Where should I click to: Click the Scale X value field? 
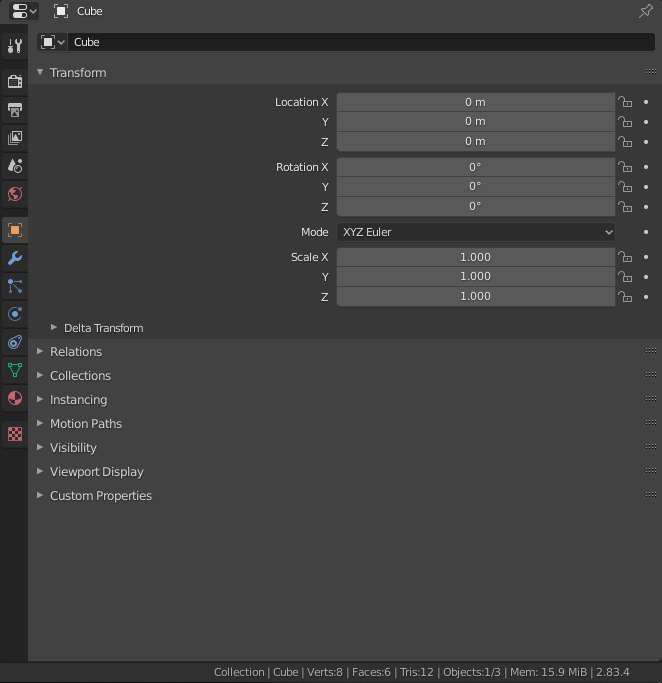(476, 257)
